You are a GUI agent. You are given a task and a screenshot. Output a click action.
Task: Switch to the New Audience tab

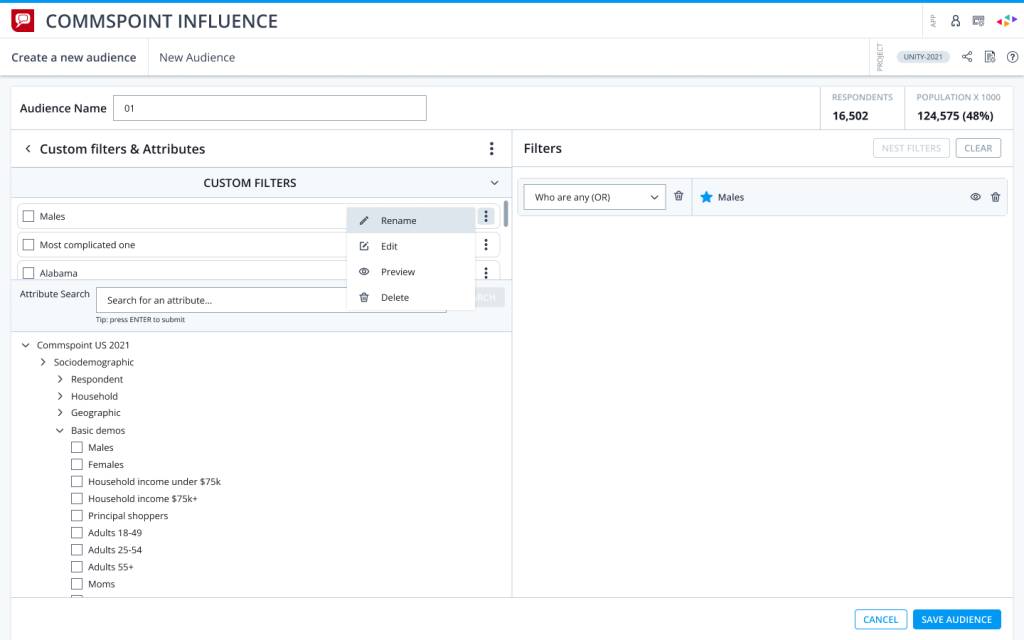pos(197,57)
